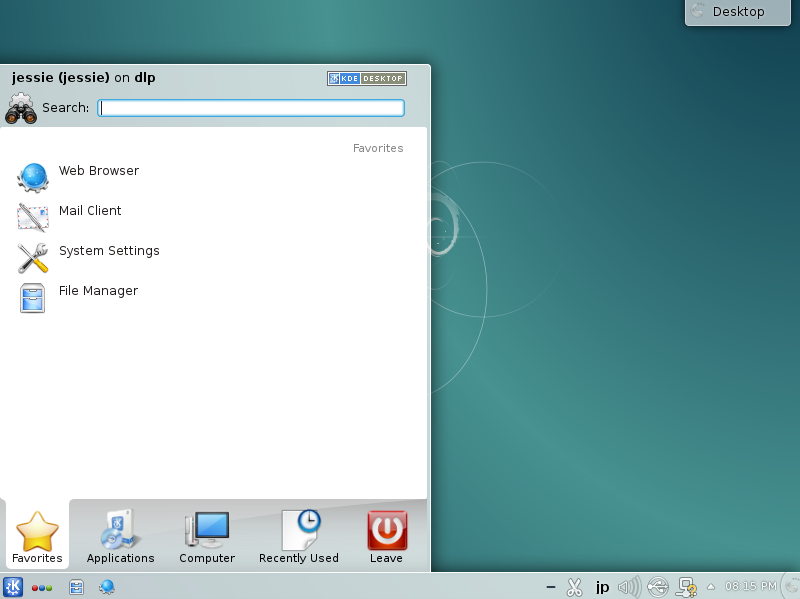Select the Computer tab

click(206, 535)
